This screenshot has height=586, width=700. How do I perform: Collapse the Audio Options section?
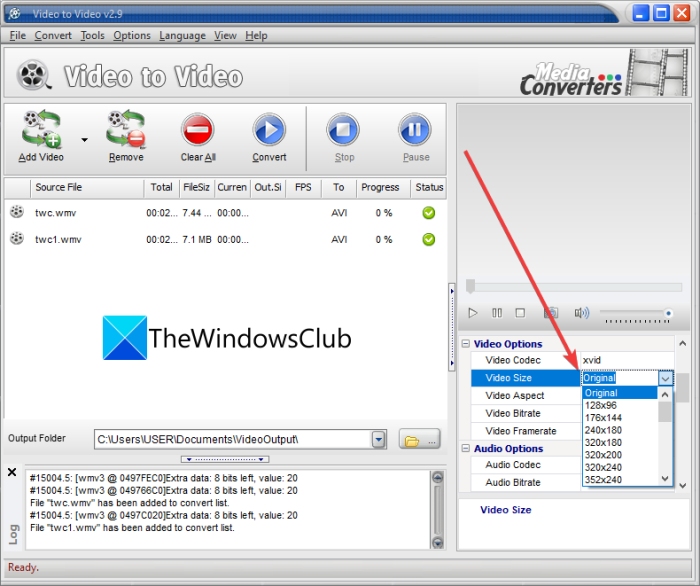click(466, 448)
